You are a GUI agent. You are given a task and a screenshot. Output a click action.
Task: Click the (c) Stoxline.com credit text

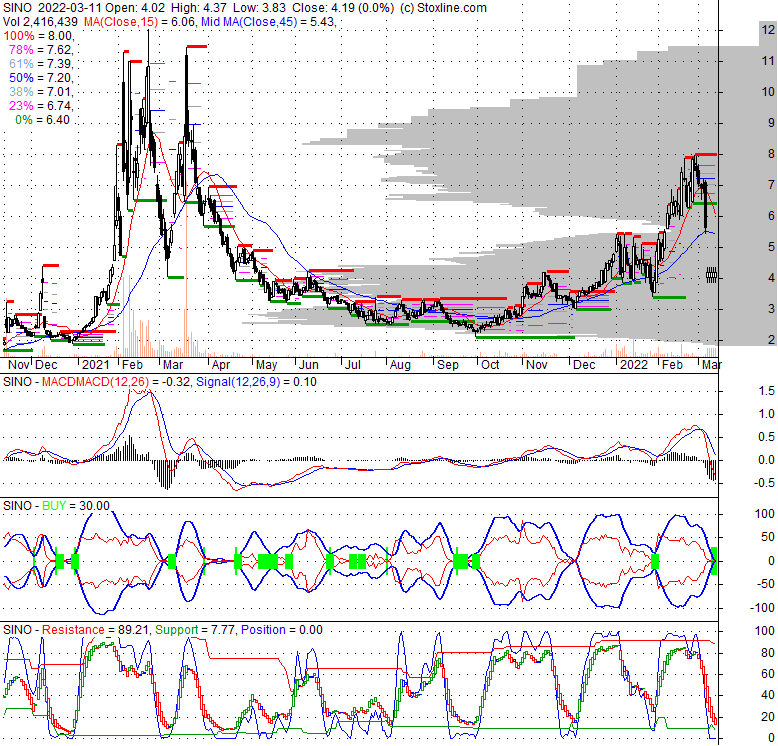point(443,8)
